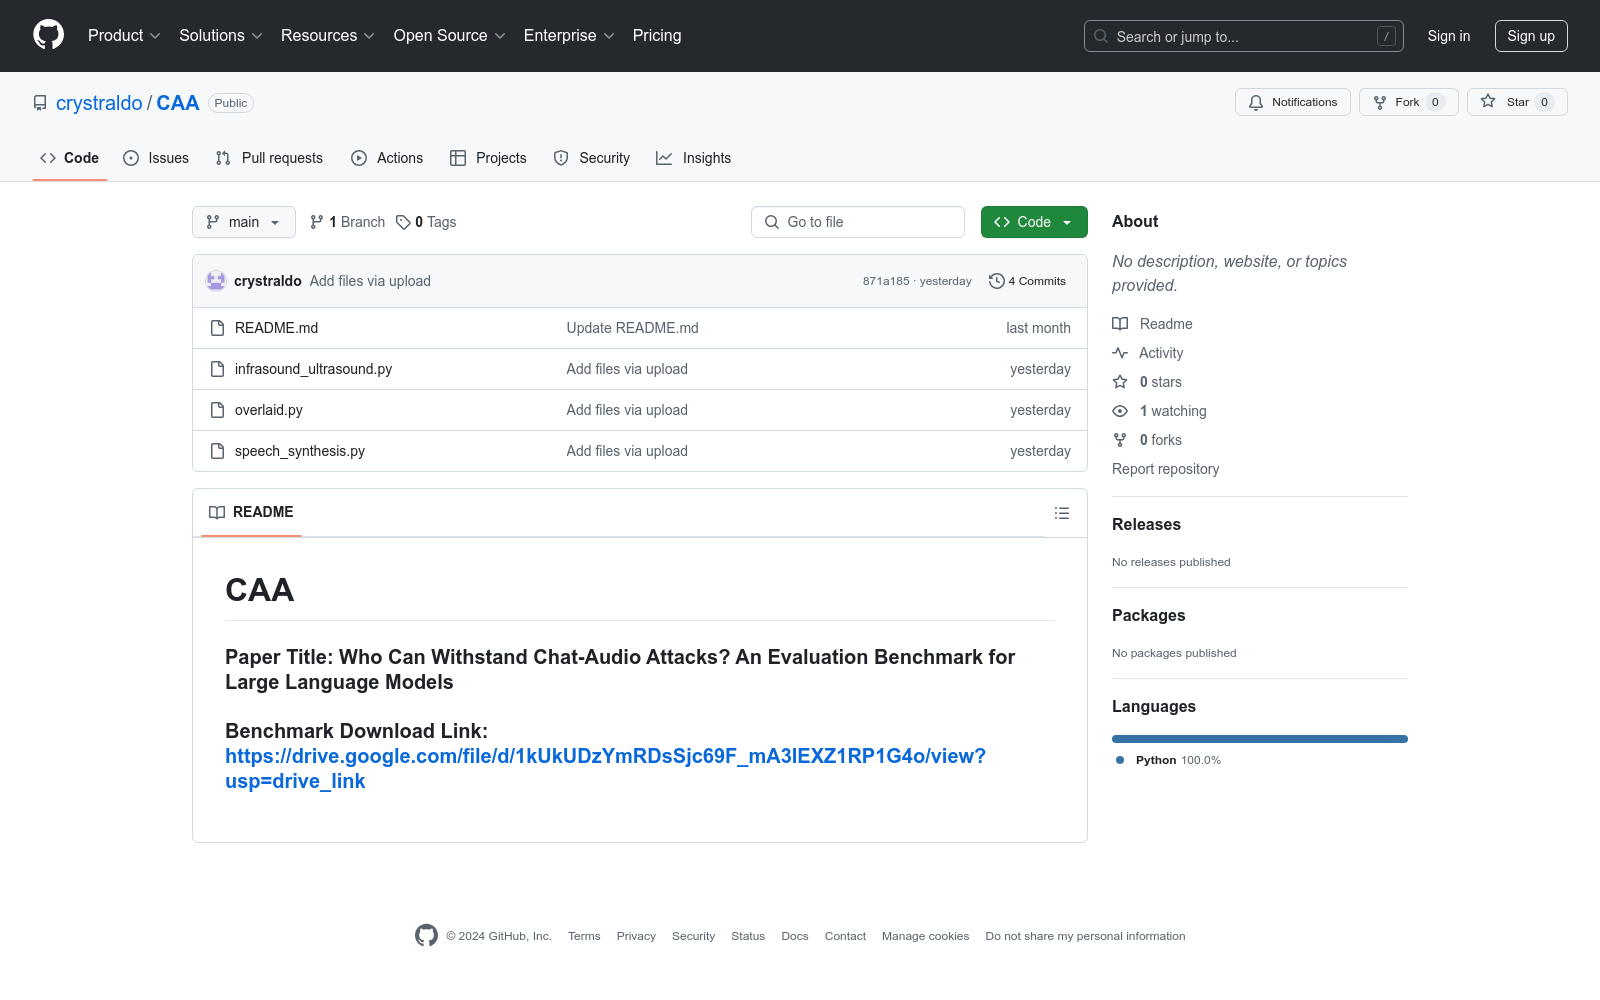Click the repository icon beside crystraldo

(40, 103)
